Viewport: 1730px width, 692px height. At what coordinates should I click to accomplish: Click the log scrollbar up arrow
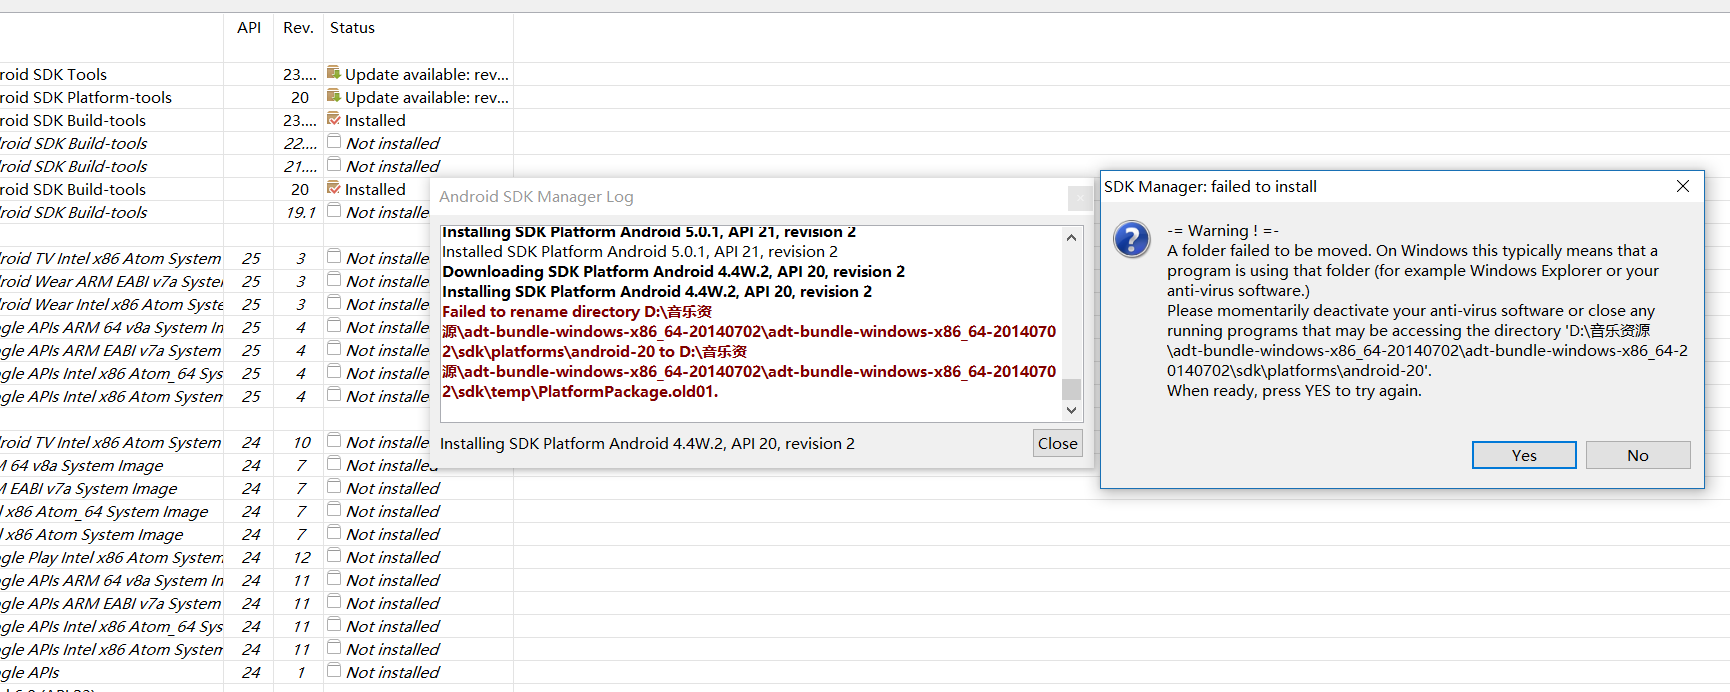1071,238
